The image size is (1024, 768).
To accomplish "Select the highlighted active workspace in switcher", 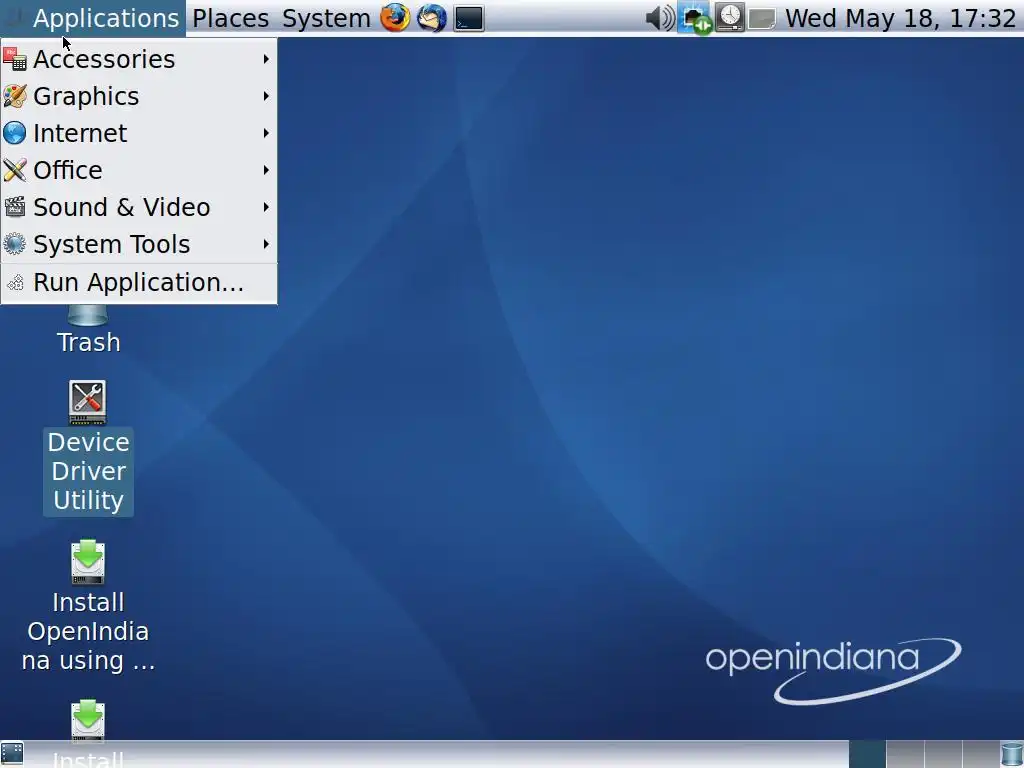I will point(867,754).
